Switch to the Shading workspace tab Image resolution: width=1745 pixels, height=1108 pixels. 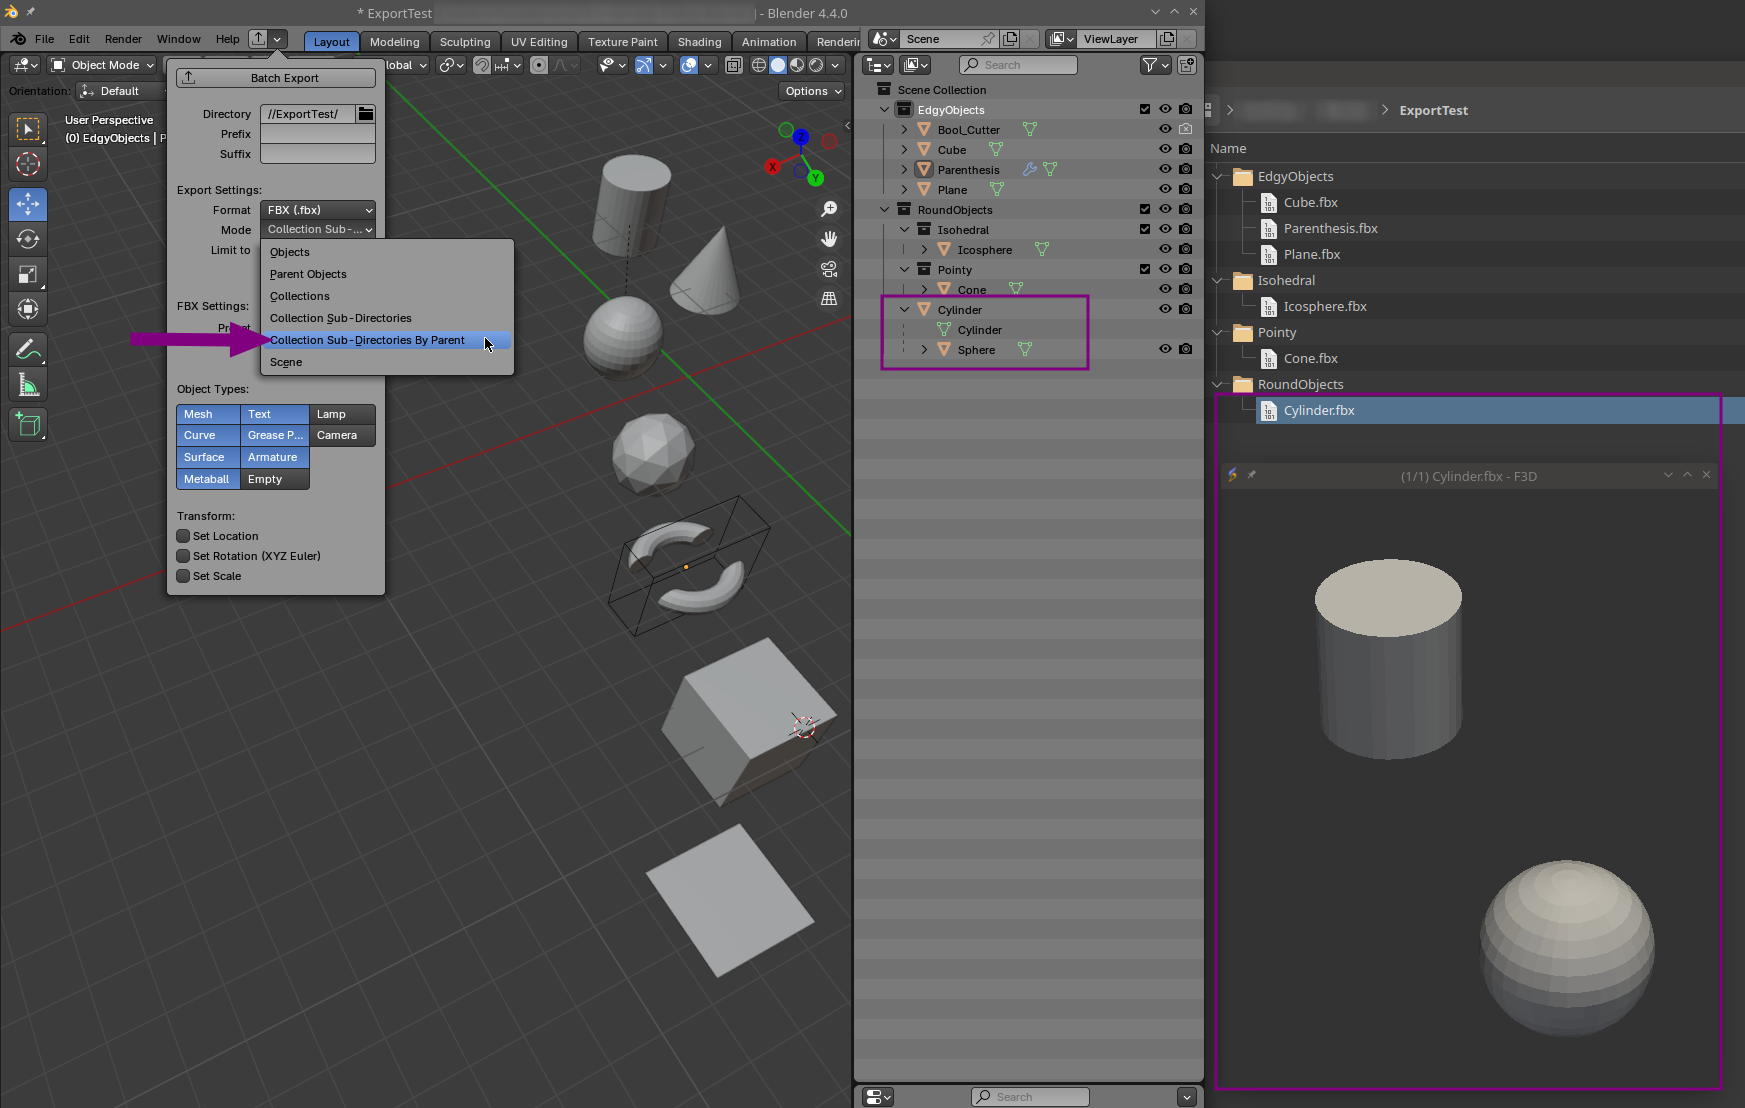point(700,42)
